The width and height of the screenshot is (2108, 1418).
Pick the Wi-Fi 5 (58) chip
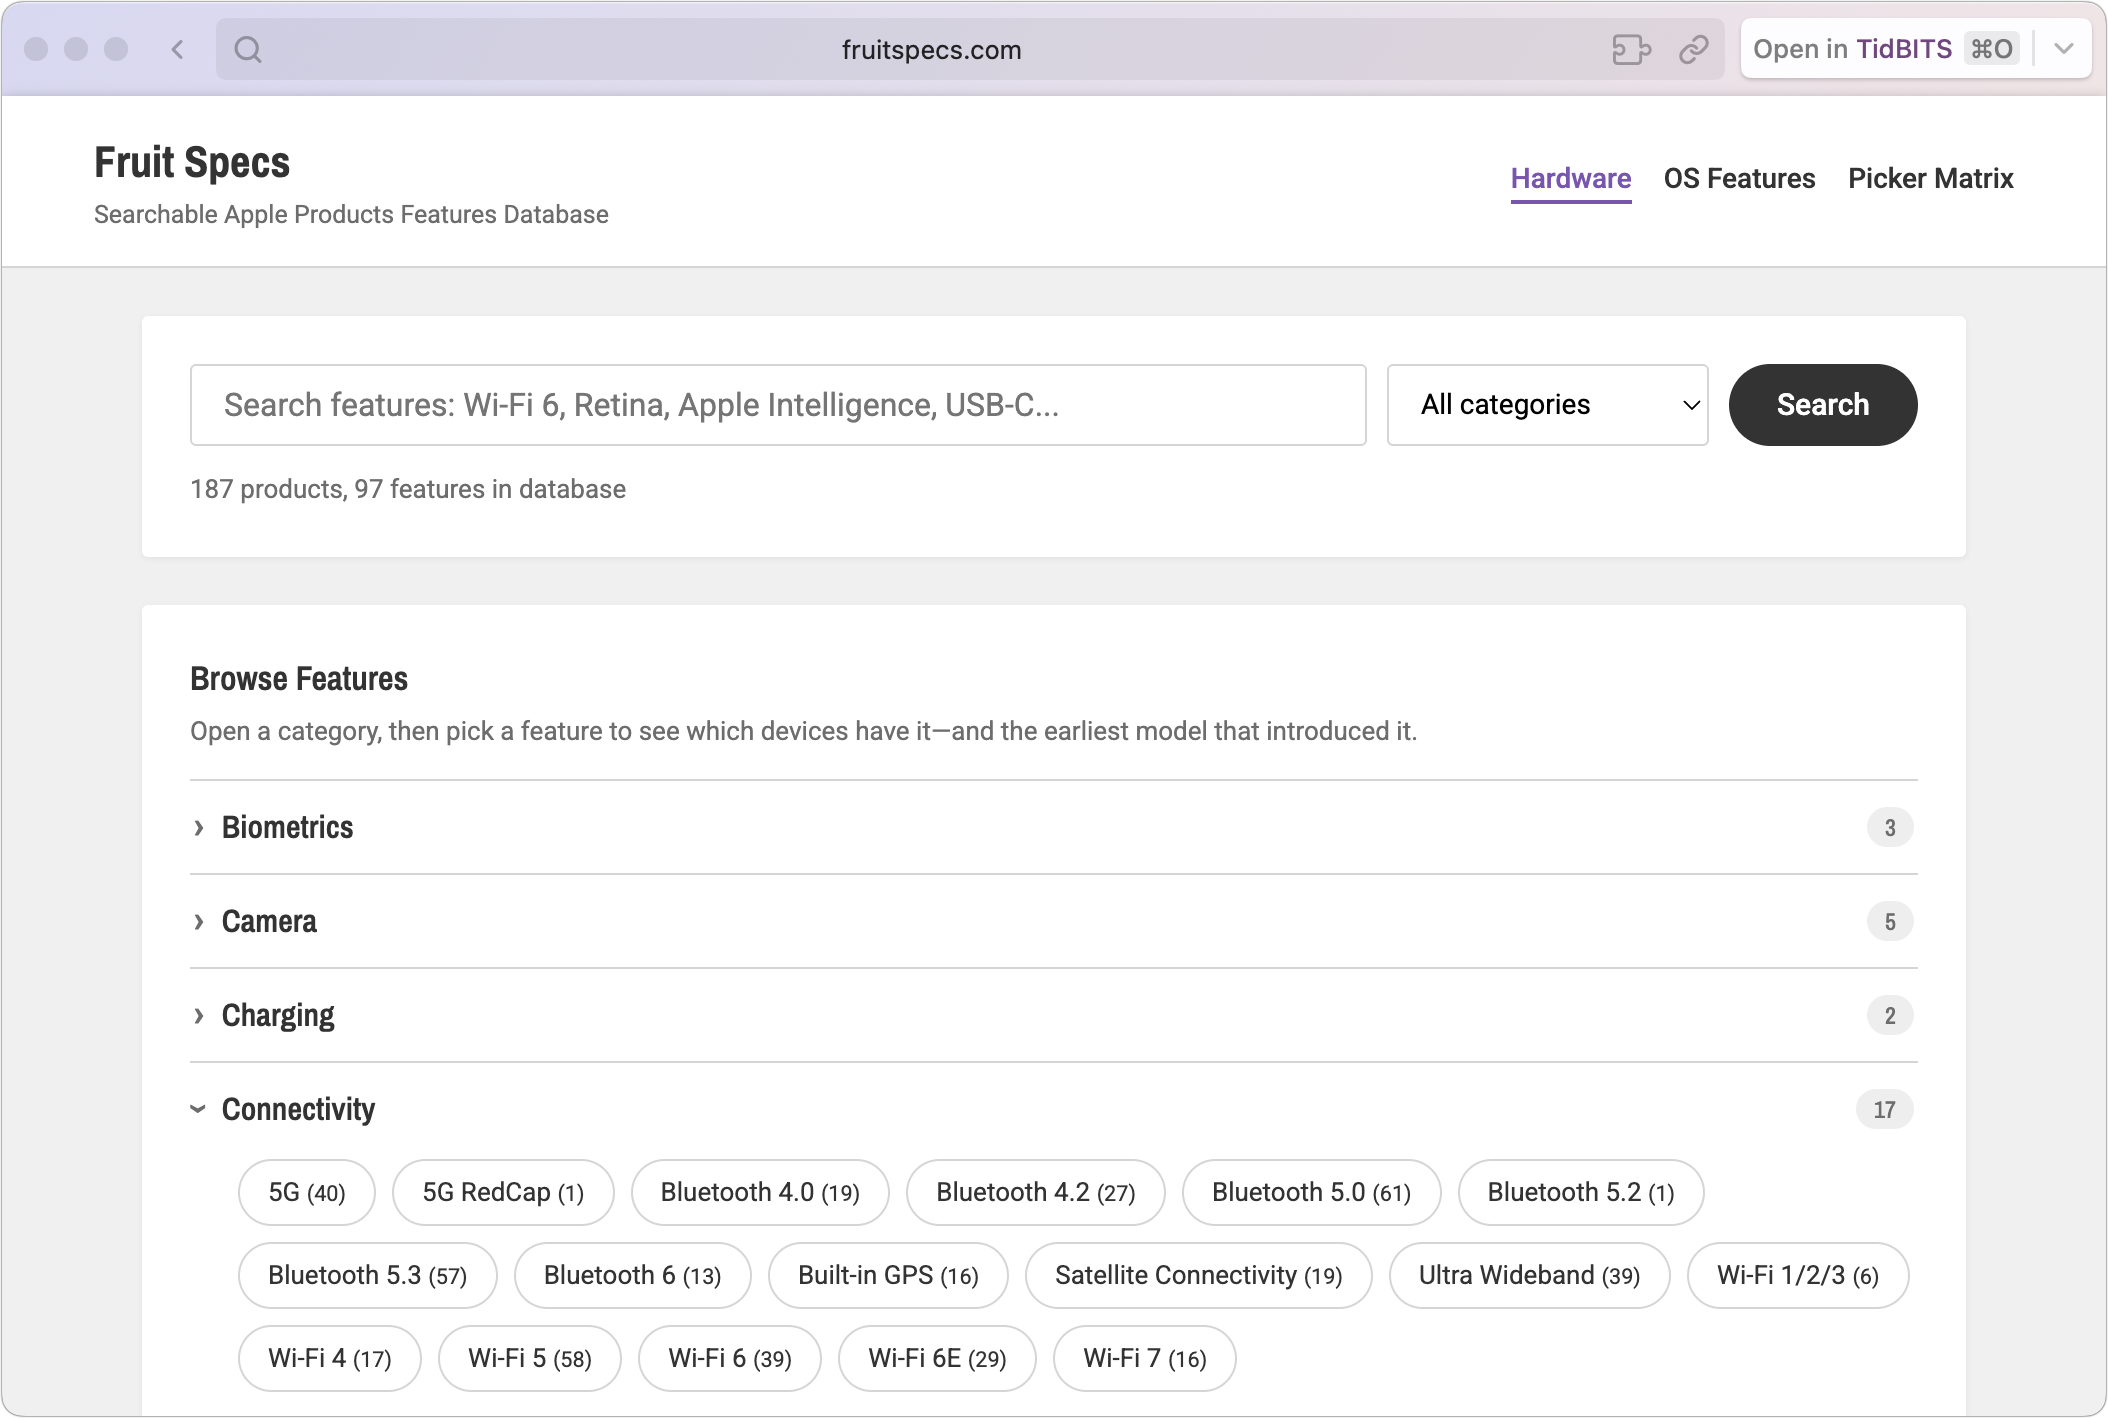tap(529, 1359)
